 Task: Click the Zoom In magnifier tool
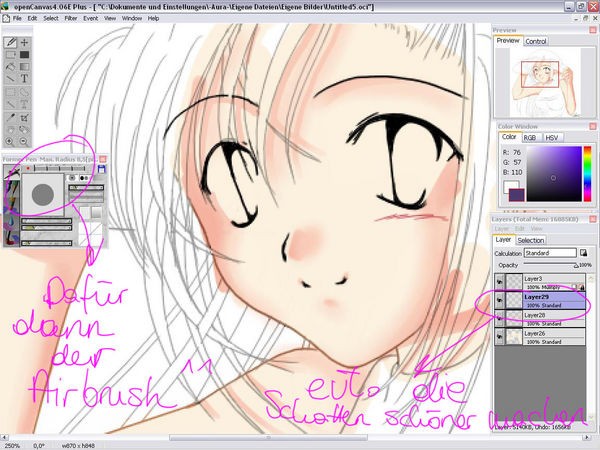click(x=10, y=141)
